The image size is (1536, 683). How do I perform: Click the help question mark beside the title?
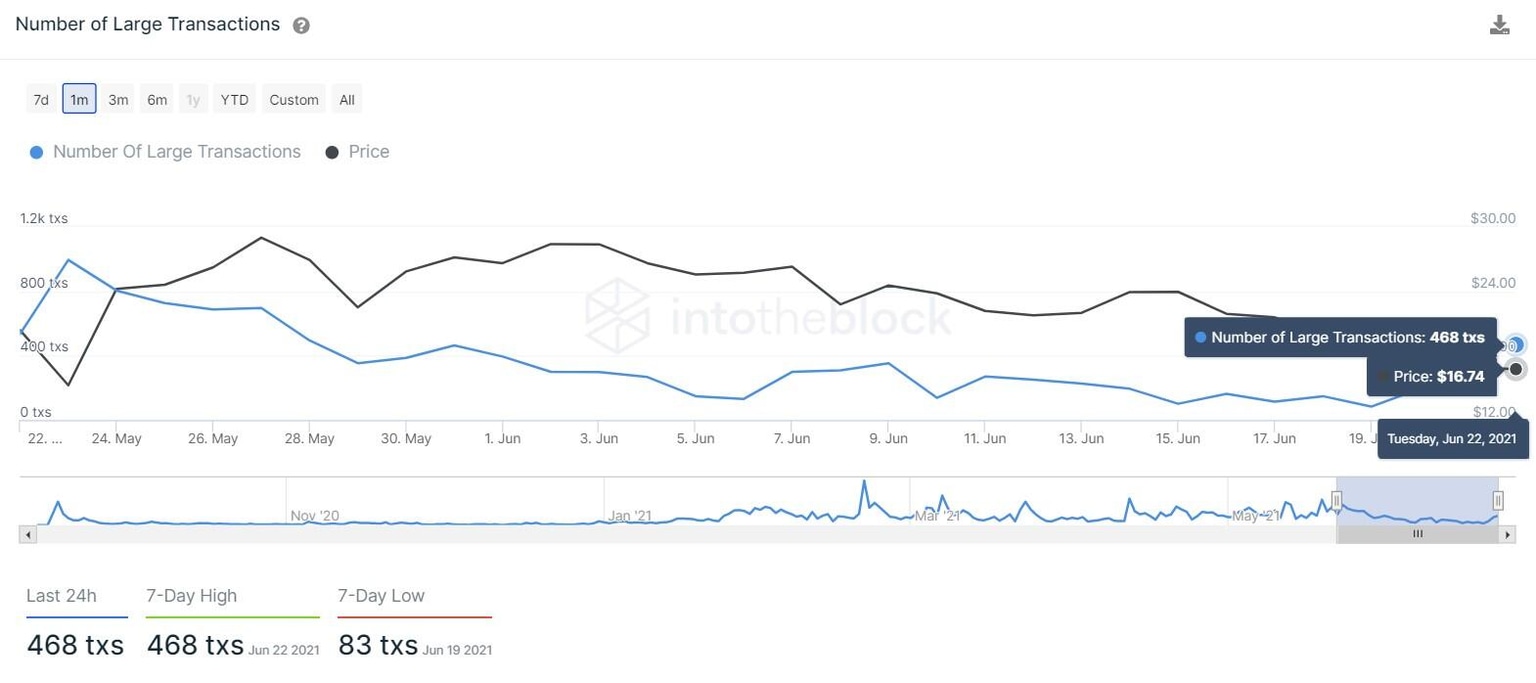[x=300, y=25]
